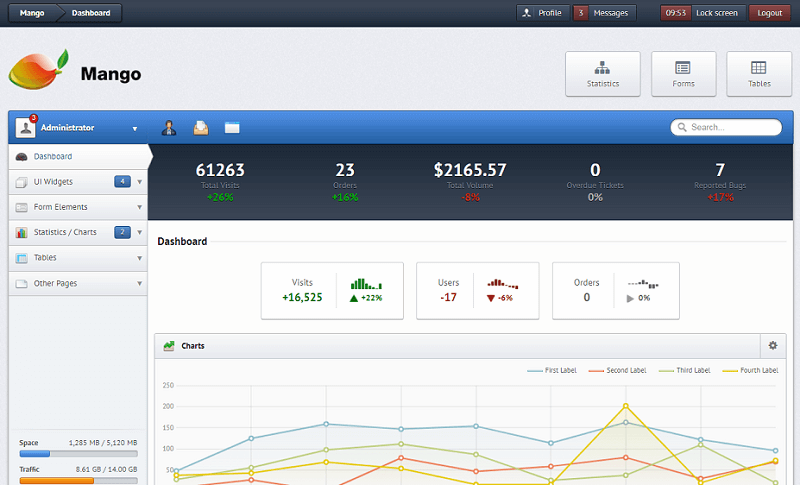Image resolution: width=800 pixels, height=485 pixels.
Task: Click the Dashboard breadcrumb in top bar
Action: click(90, 13)
